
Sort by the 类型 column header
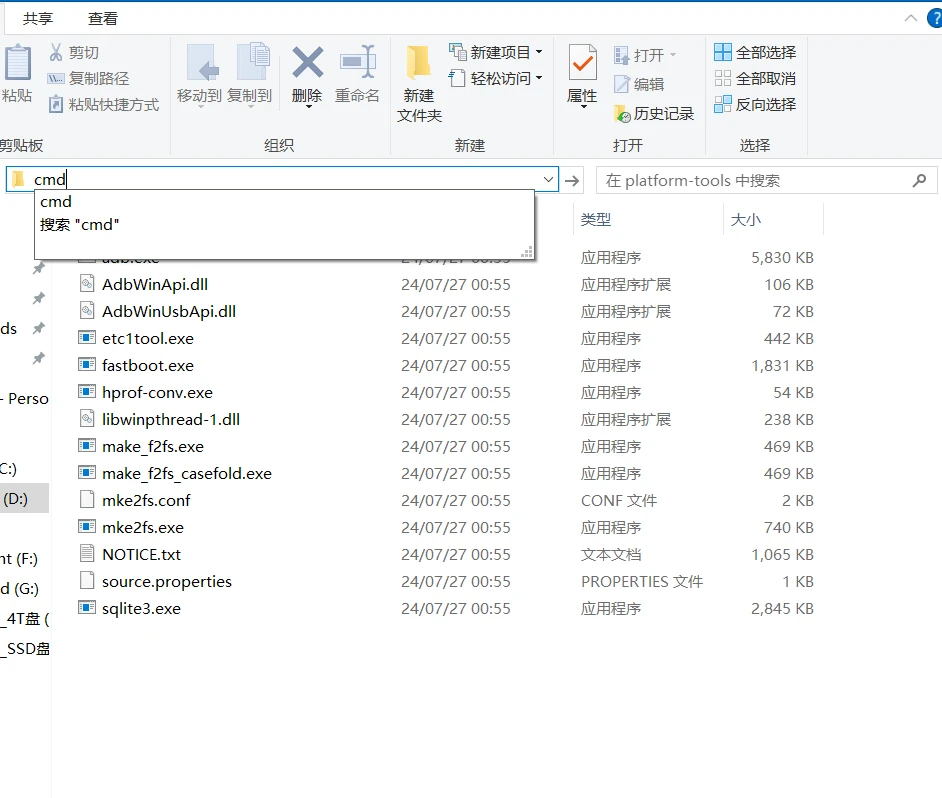(649, 219)
